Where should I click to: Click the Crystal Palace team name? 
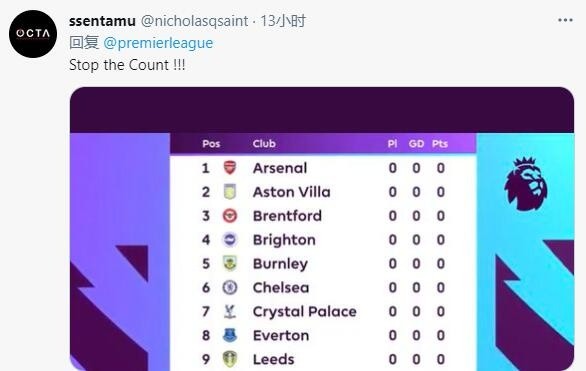305,312
